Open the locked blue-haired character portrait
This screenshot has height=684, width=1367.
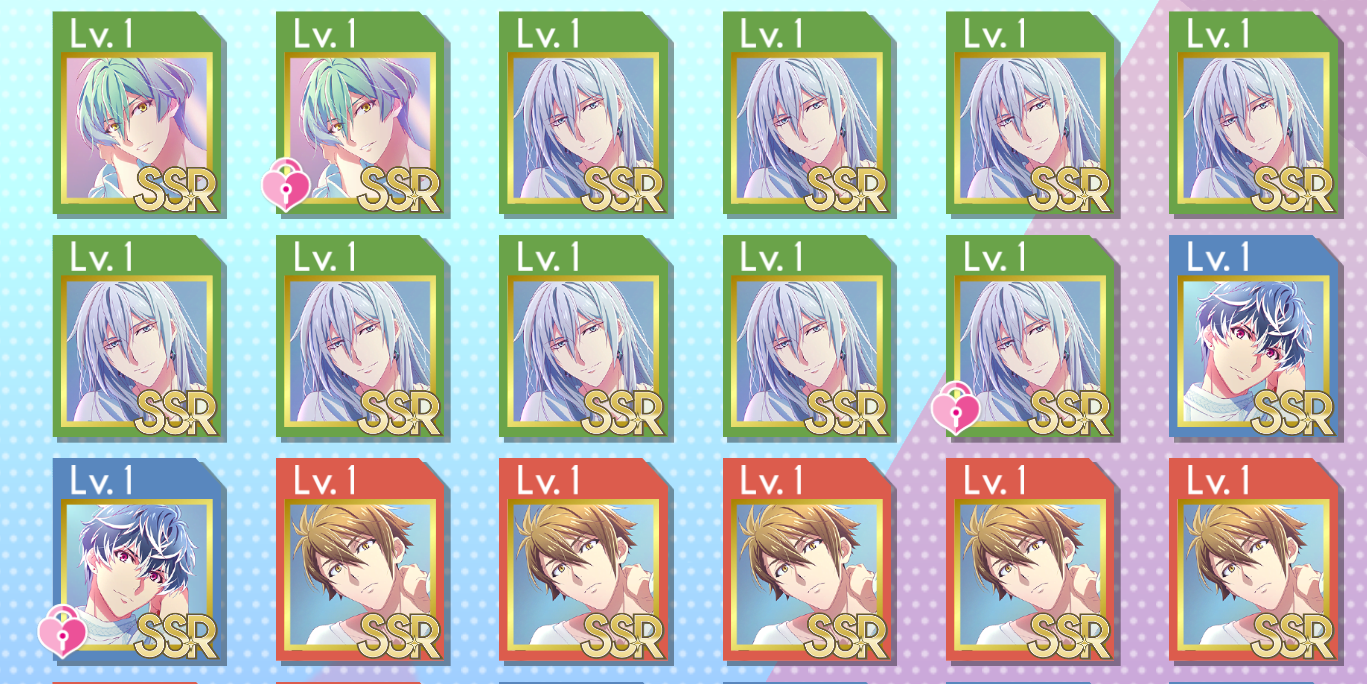point(139,560)
